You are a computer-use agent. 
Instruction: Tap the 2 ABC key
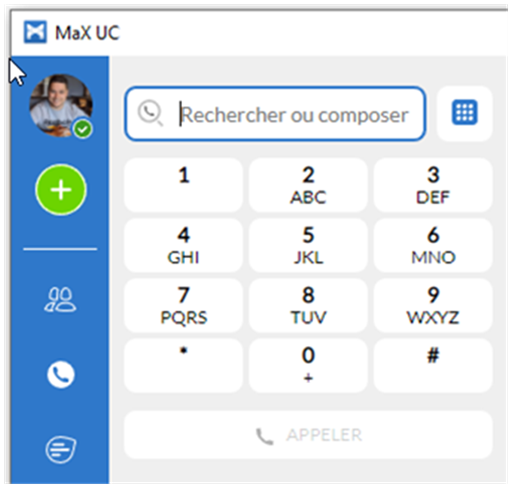[x=308, y=185]
